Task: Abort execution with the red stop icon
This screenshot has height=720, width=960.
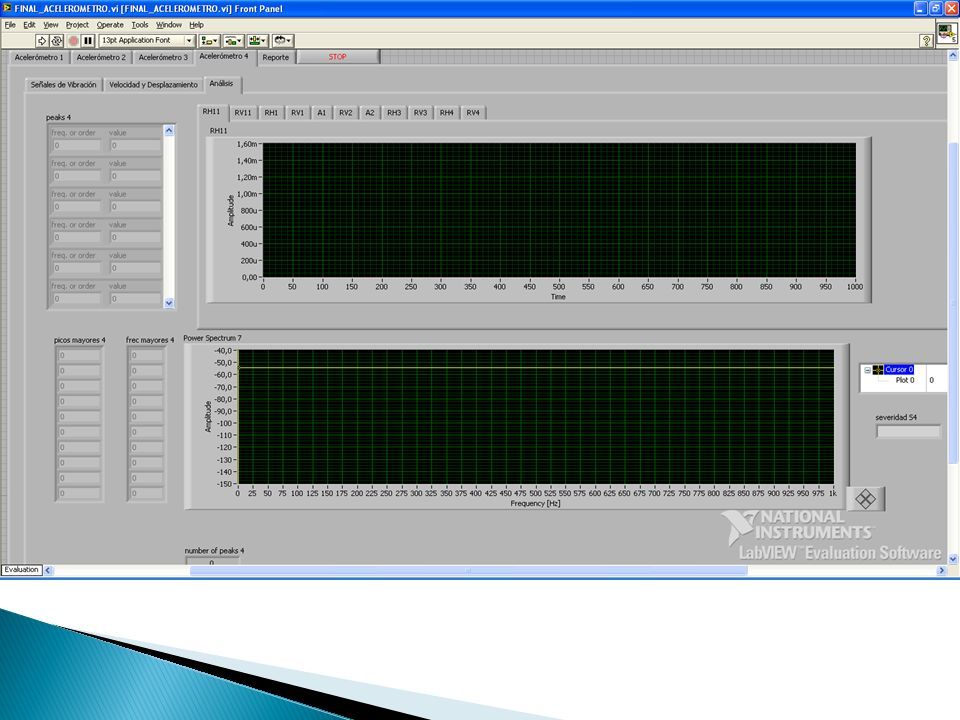Action: [x=73, y=41]
